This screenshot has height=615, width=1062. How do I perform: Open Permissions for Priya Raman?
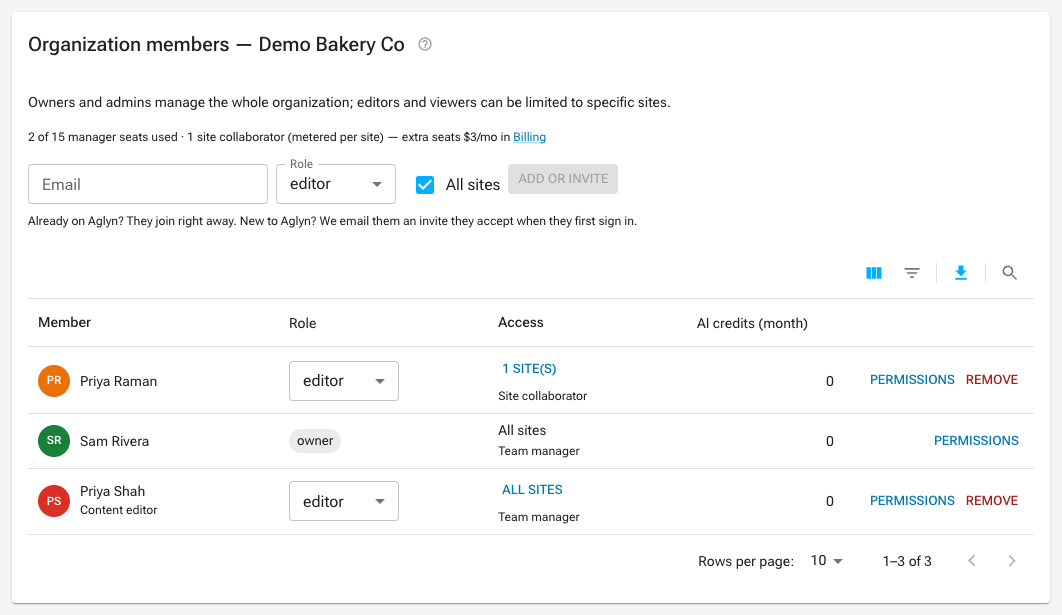(x=912, y=380)
